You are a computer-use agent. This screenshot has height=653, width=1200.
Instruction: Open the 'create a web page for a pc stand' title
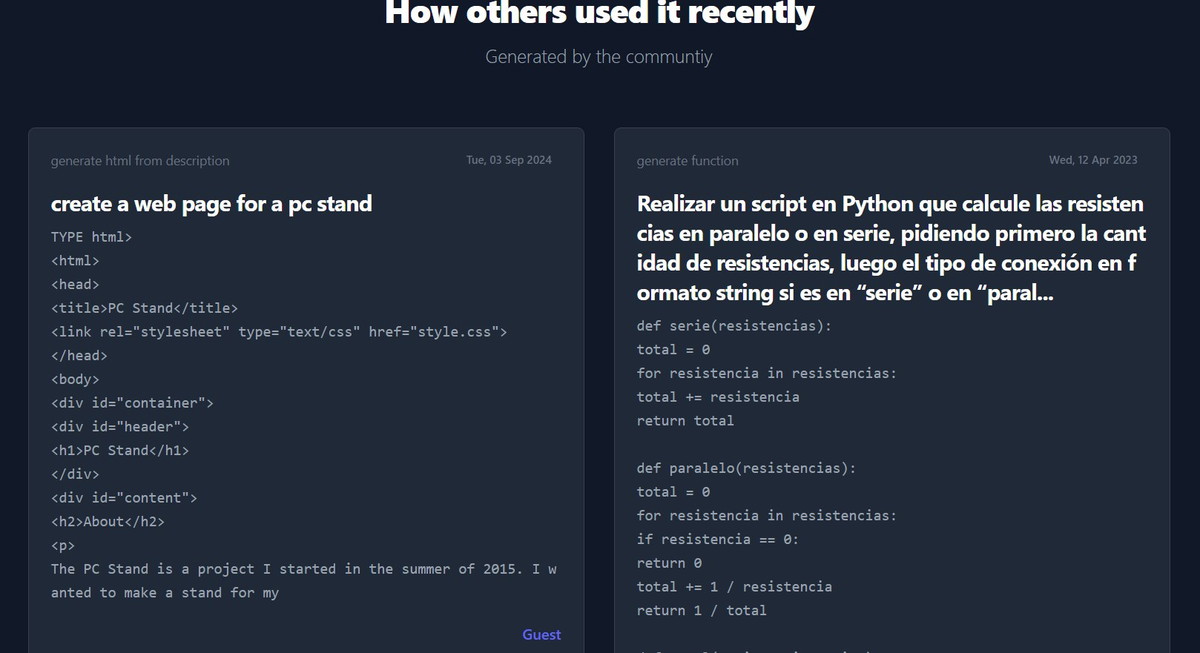coord(211,204)
